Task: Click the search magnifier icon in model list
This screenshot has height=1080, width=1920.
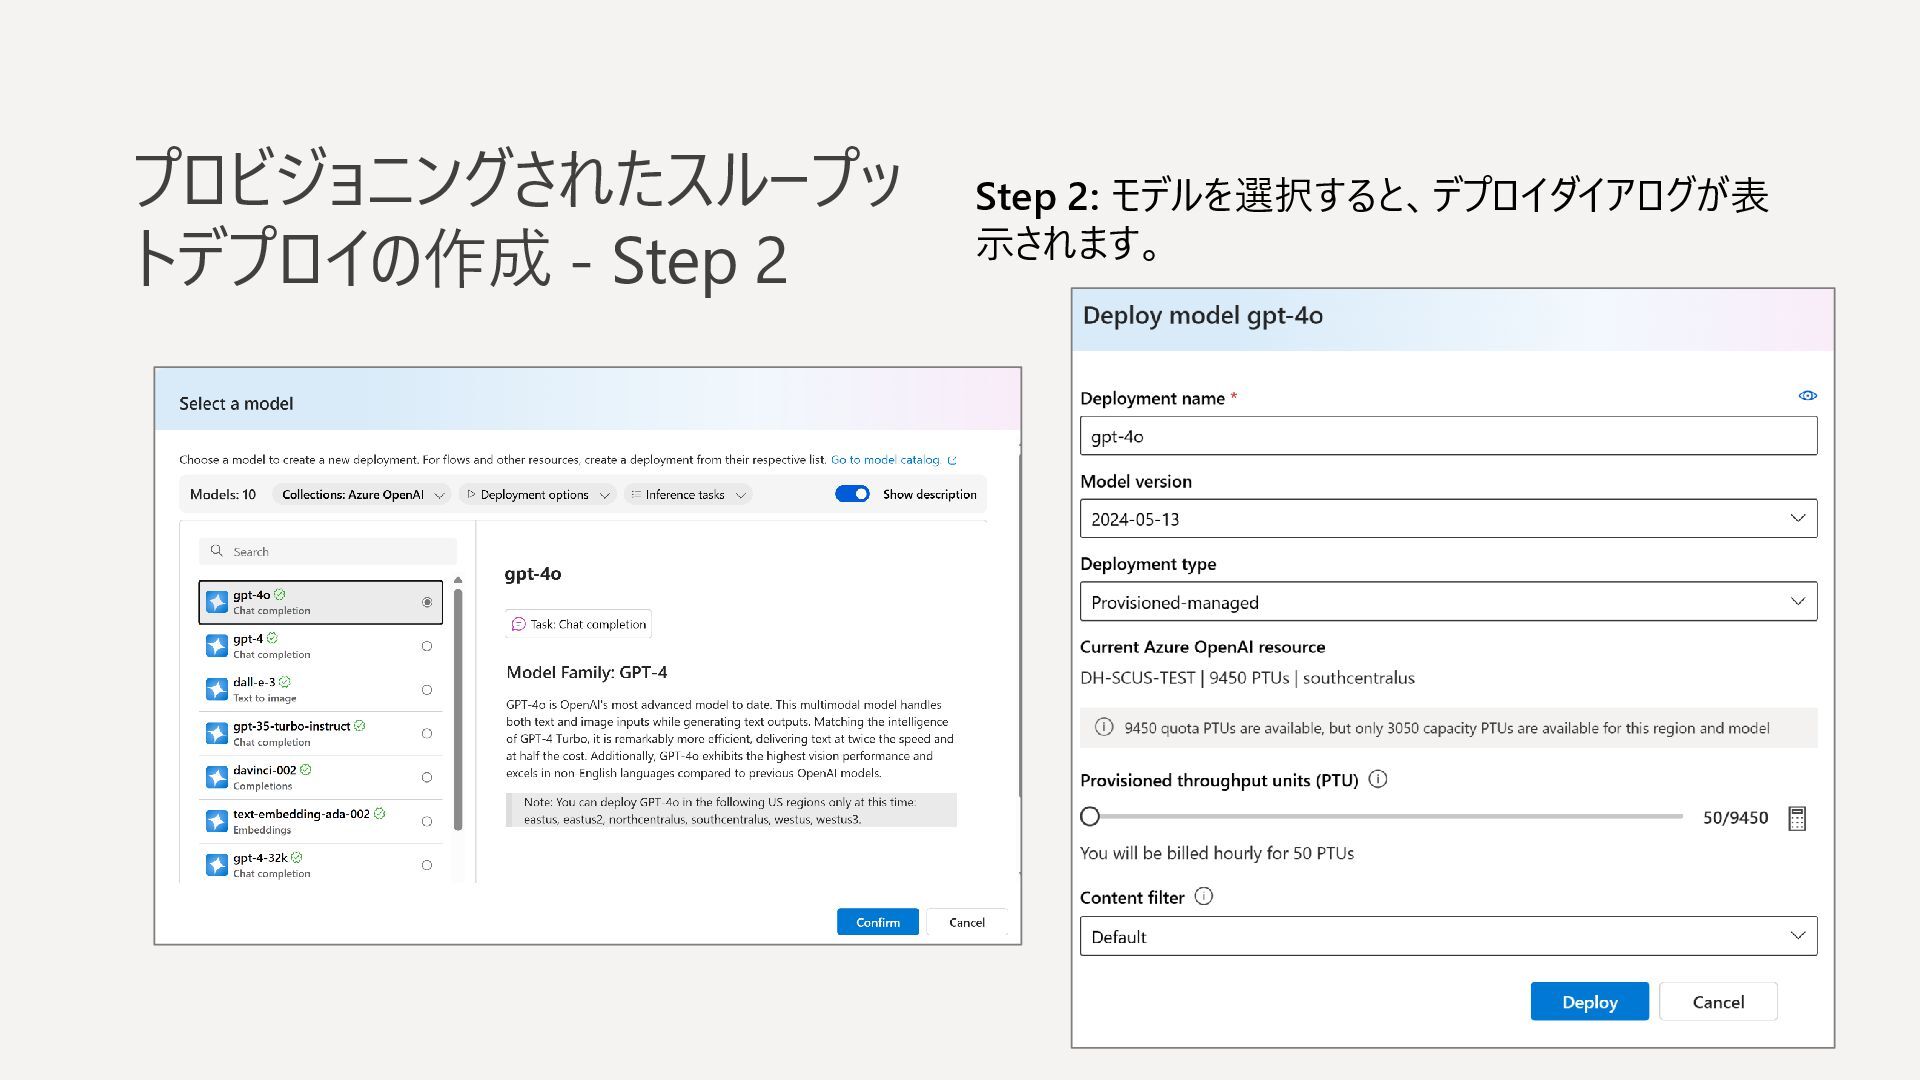Action: click(217, 551)
